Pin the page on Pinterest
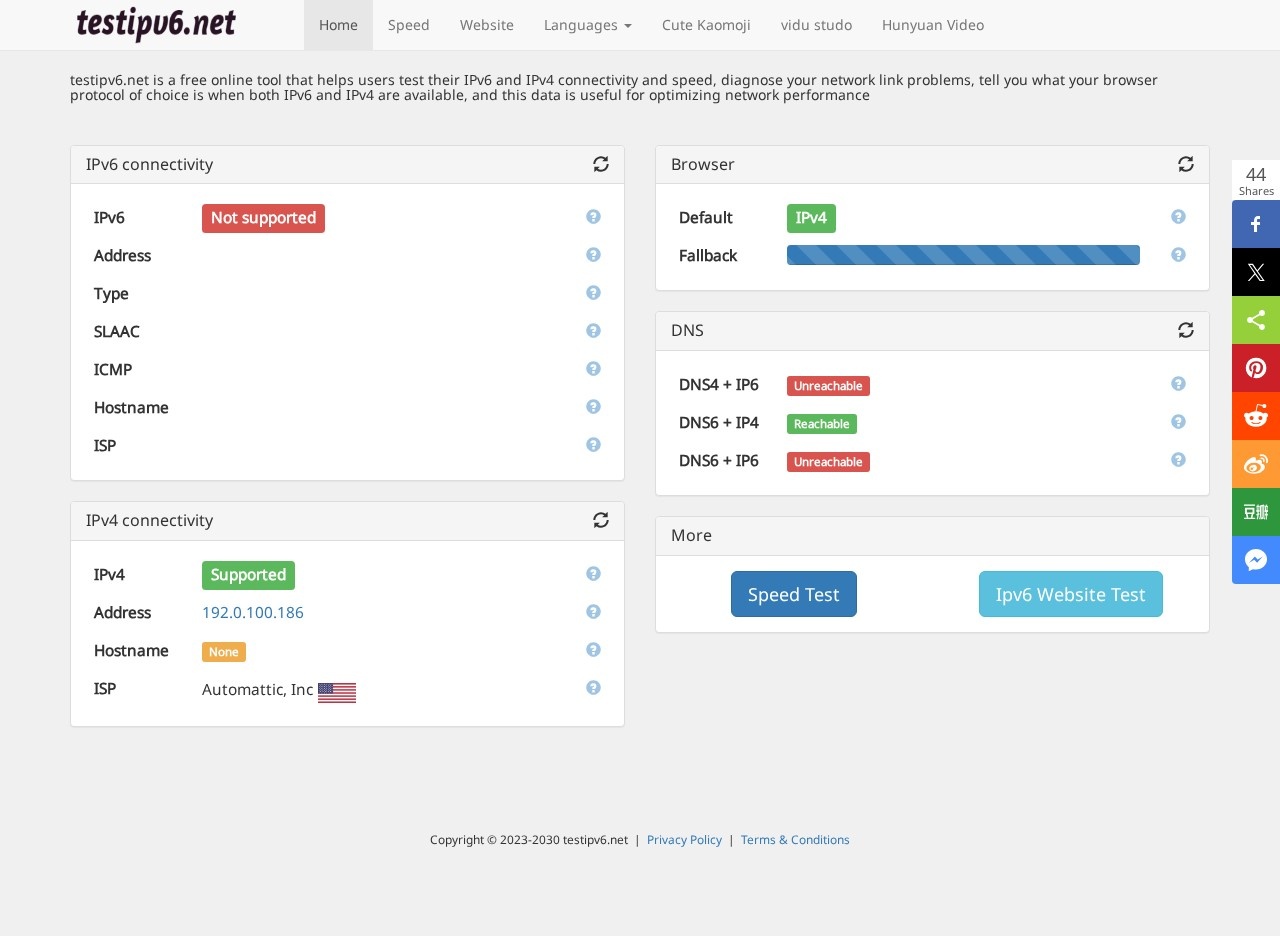This screenshot has width=1280, height=936. (1256, 368)
